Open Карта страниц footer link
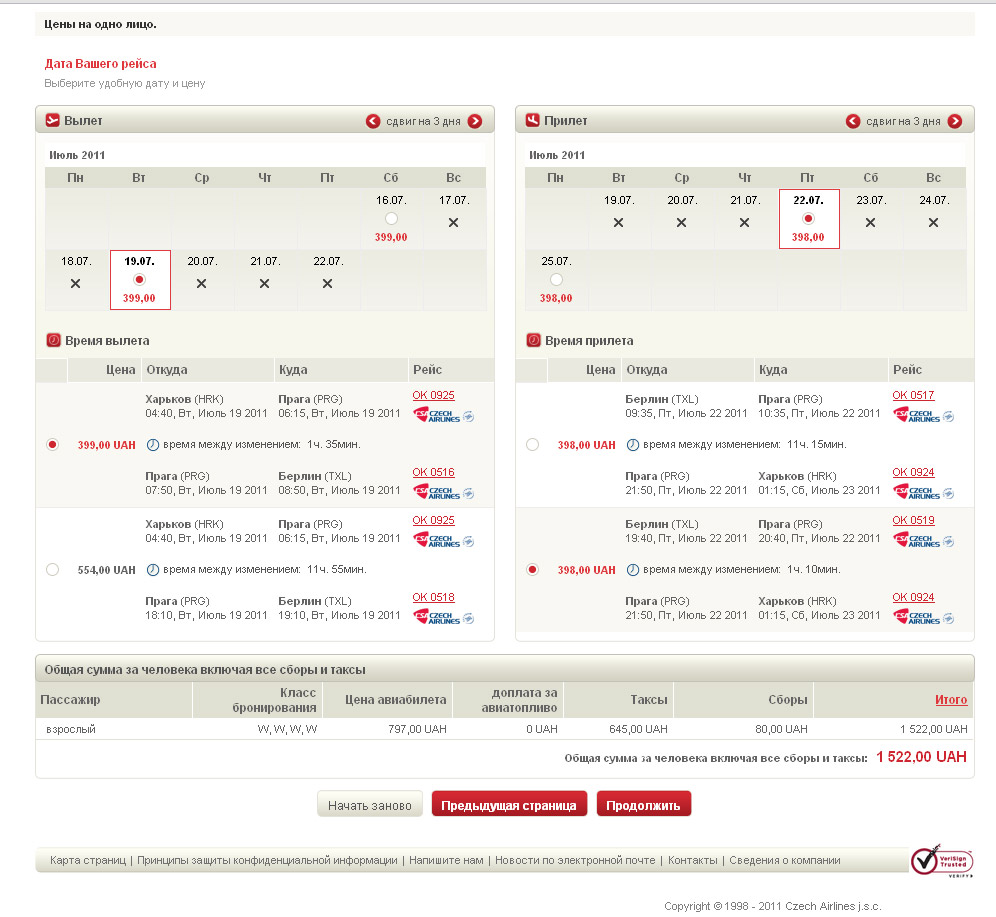 [88, 860]
